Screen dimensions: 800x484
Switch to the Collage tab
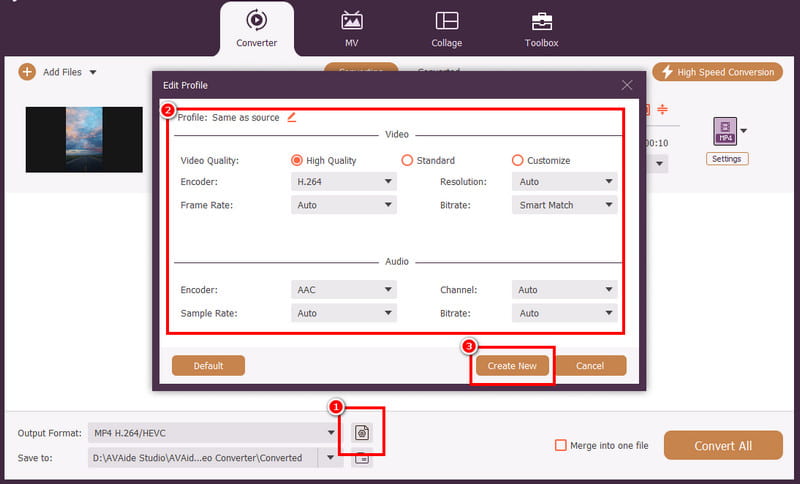(x=447, y=29)
